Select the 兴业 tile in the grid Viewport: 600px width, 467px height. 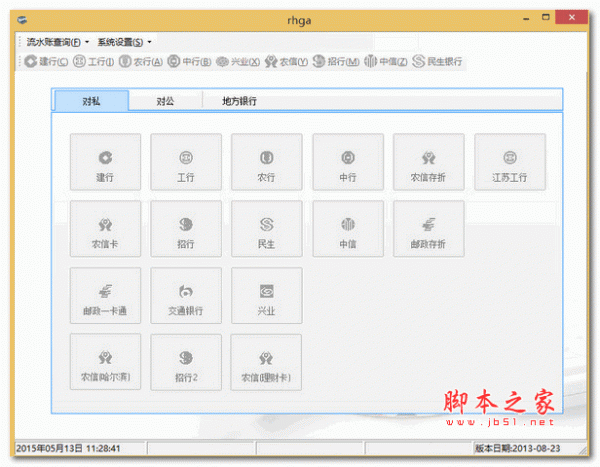click(267, 296)
